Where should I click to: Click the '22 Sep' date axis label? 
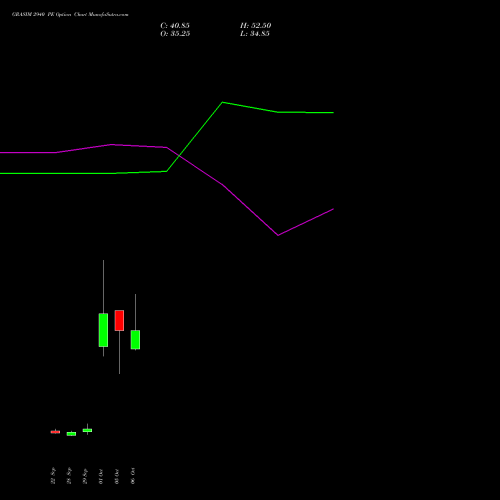[53, 476]
